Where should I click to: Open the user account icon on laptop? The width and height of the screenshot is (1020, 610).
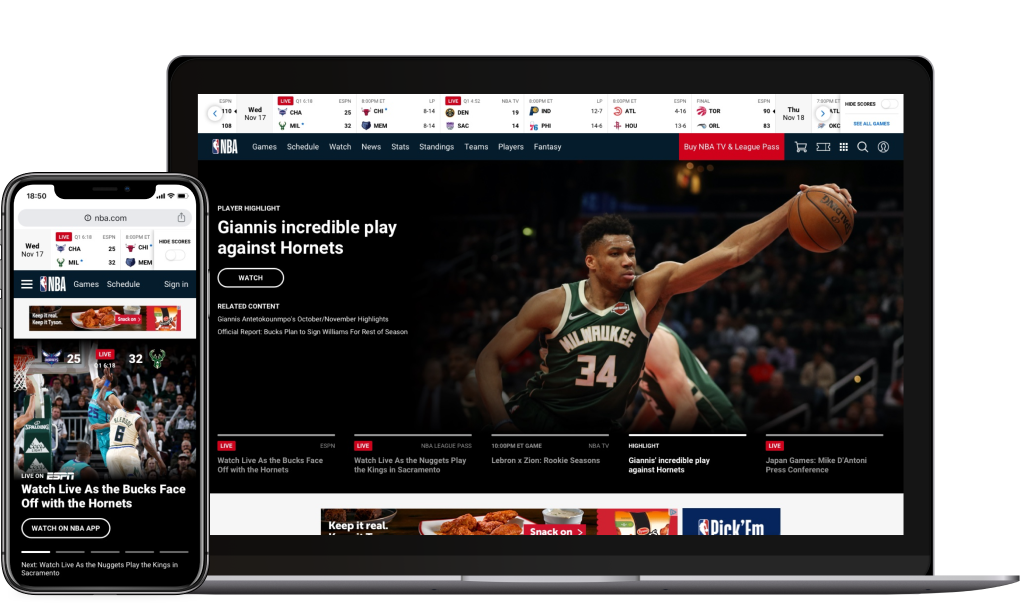[883, 147]
